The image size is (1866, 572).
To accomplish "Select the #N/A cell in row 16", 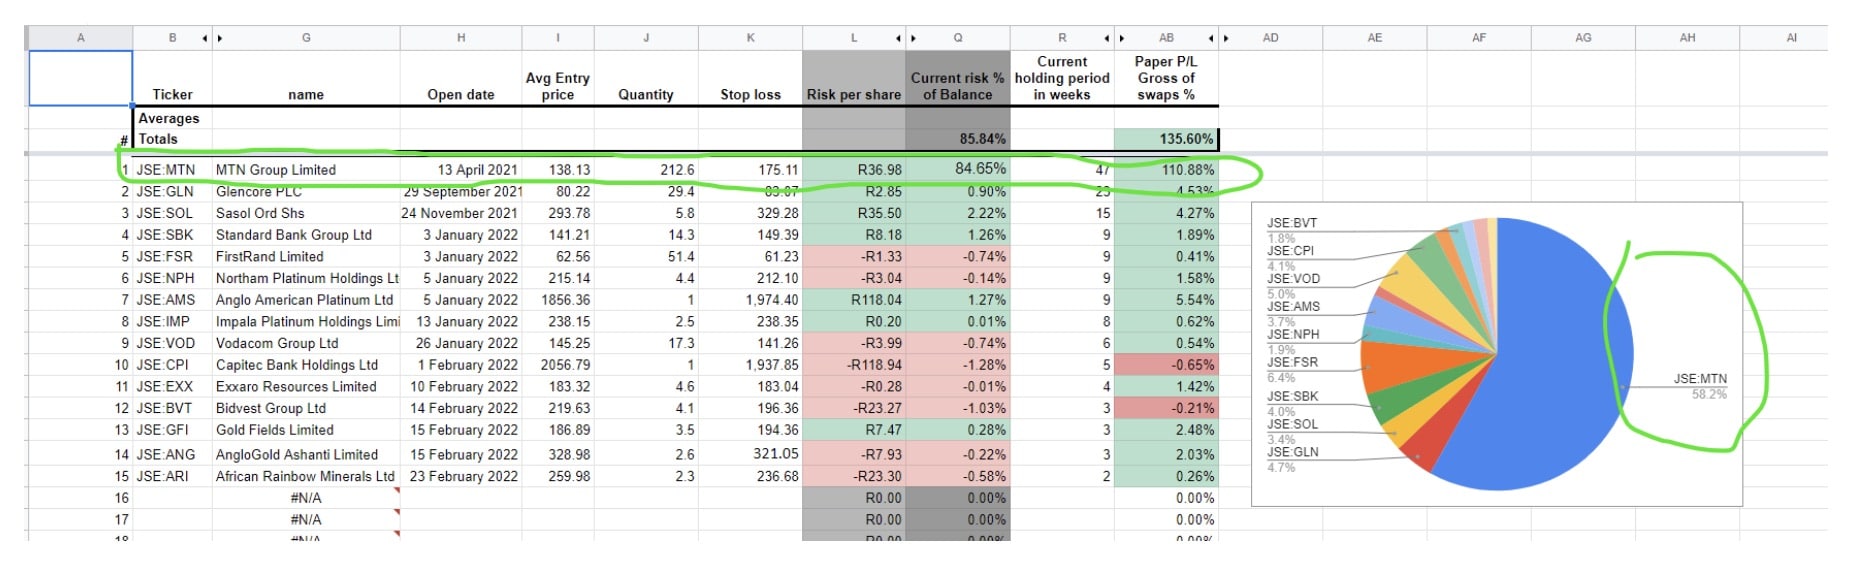I will [306, 498].
